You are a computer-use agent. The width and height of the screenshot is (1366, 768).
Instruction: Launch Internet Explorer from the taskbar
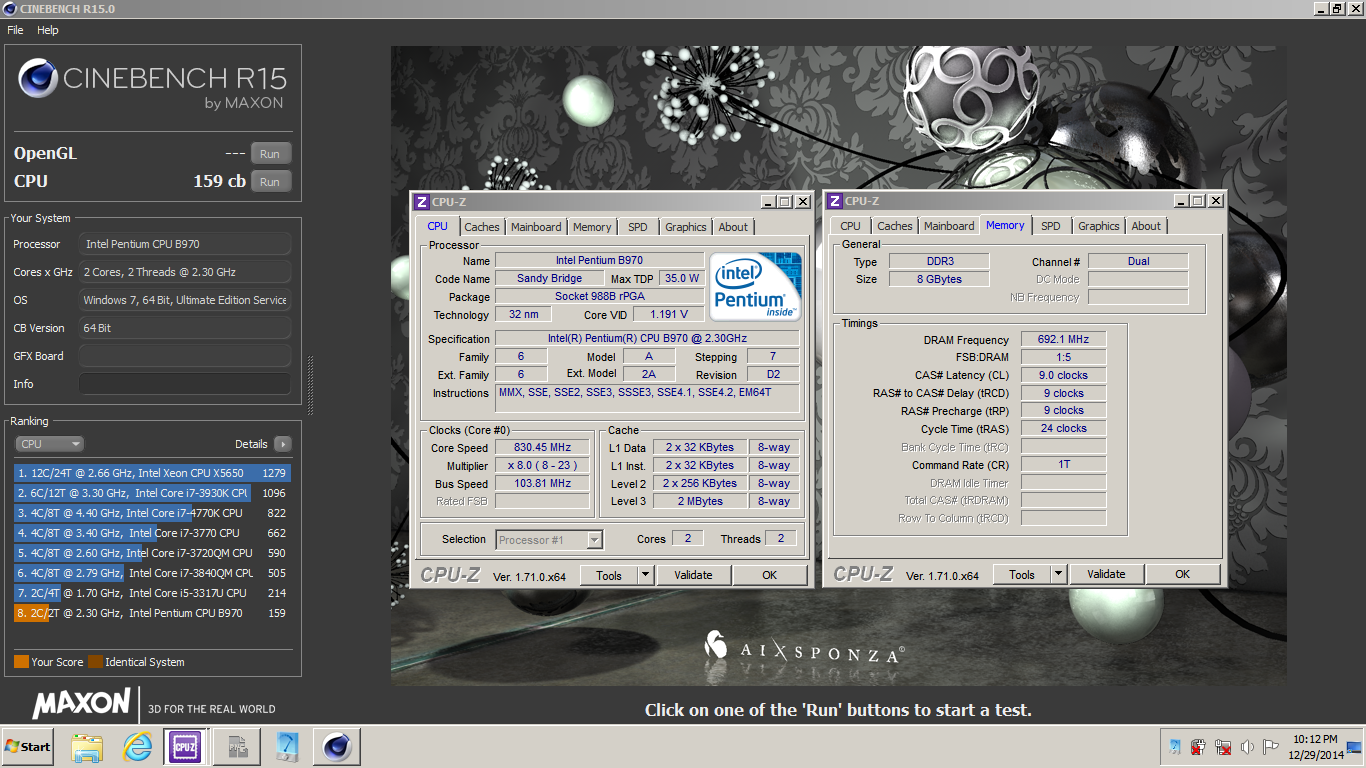pos(138,747)
